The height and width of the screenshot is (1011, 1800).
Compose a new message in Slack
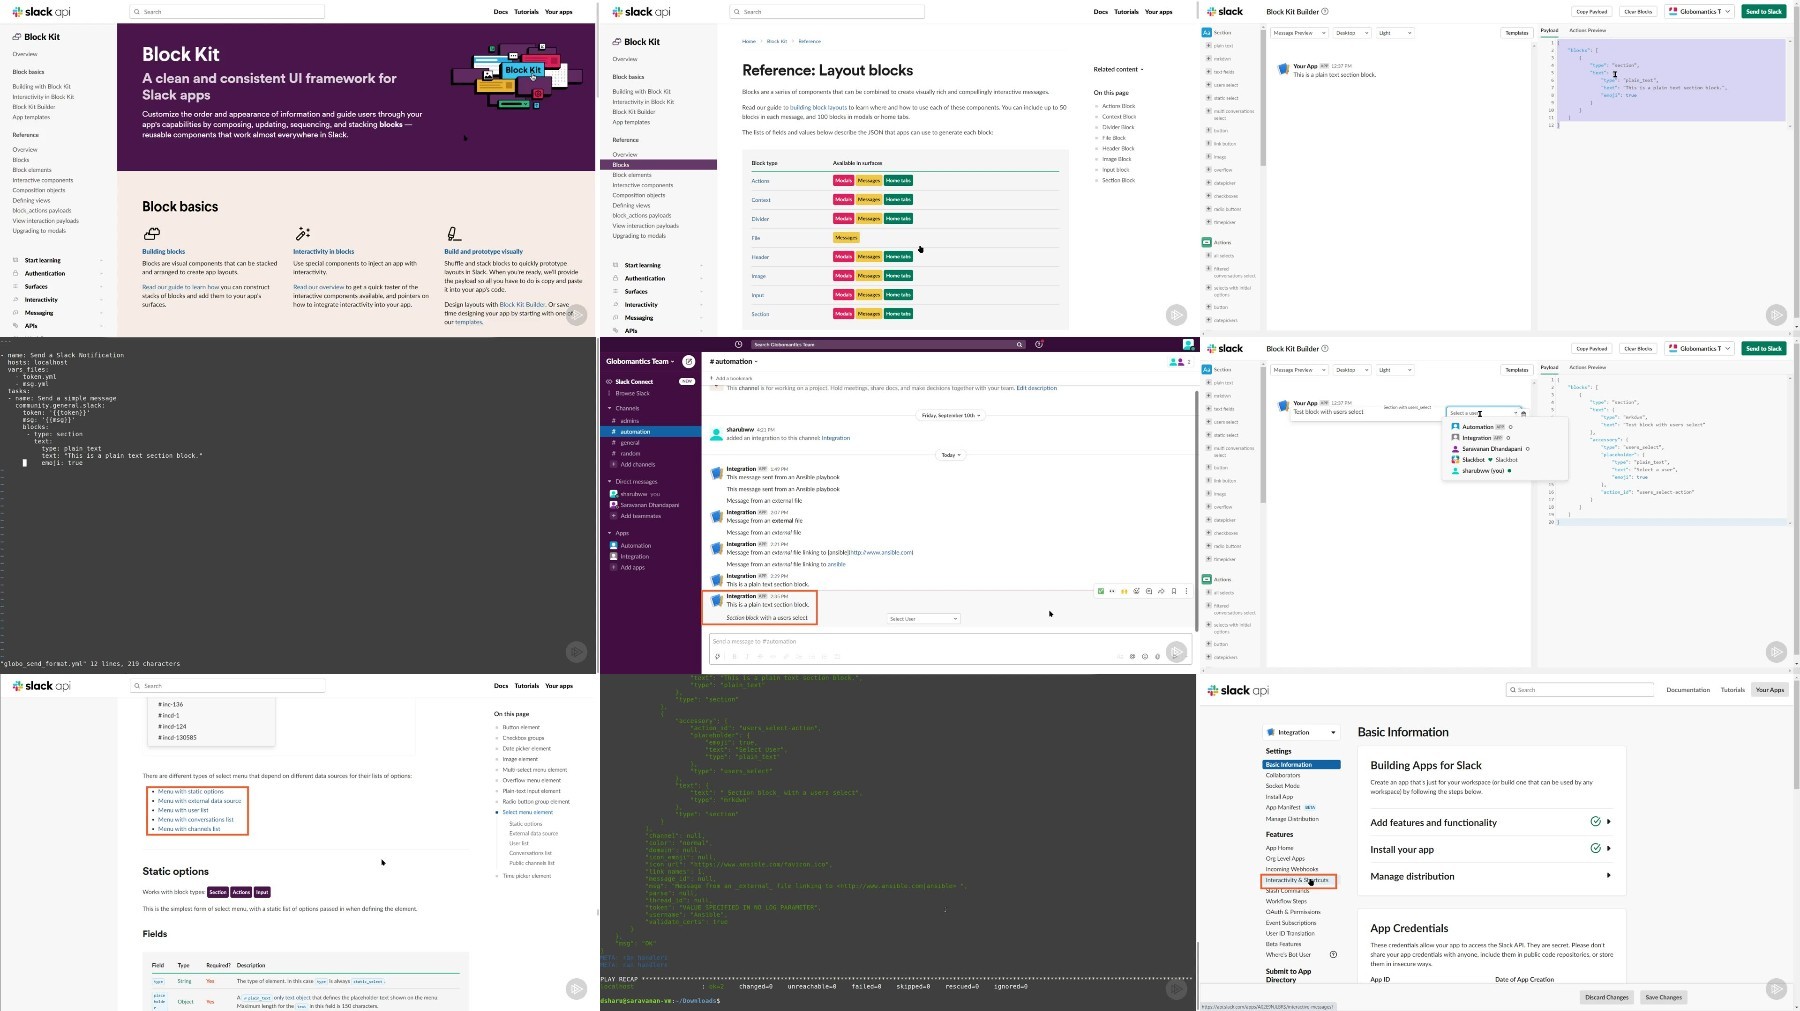coord(689,361)
